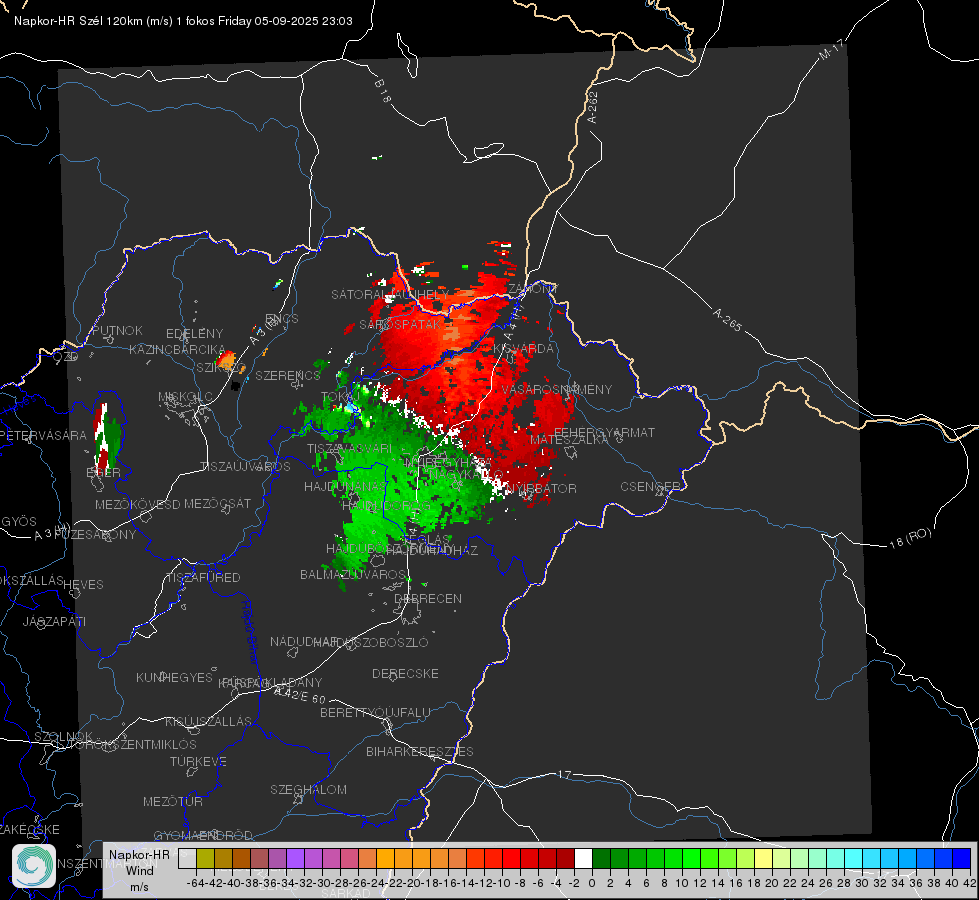Click the KUNHEGYES town label
The image size is (979, 900).
174,678
